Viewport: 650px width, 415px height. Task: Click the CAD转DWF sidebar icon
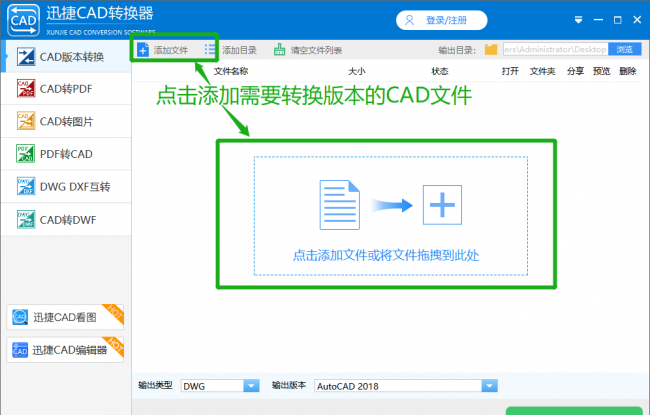click(26, 220)
